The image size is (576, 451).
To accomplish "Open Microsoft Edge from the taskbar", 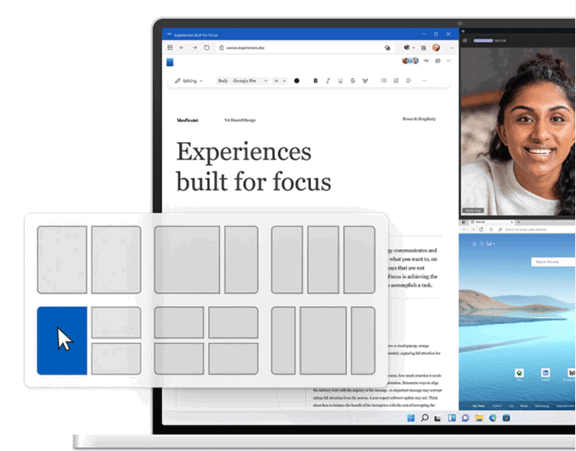I will pyautogui.click(x=493, y=418).
